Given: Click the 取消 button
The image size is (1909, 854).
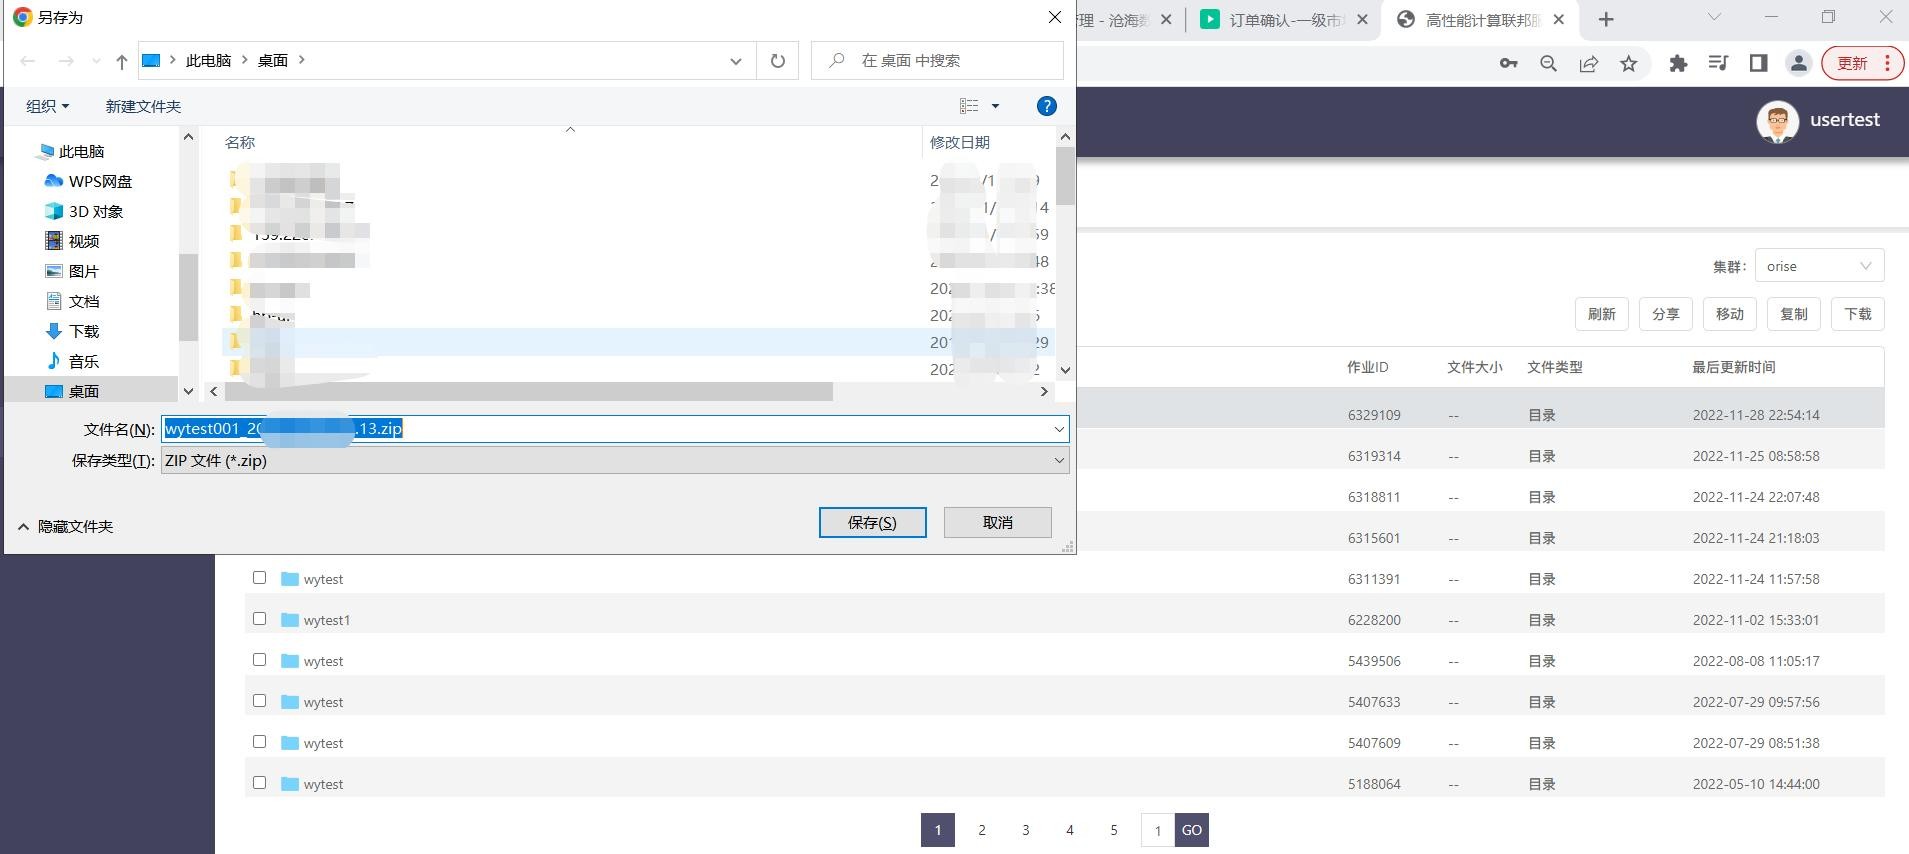Looking at the screenshot, I should (997, 522).
